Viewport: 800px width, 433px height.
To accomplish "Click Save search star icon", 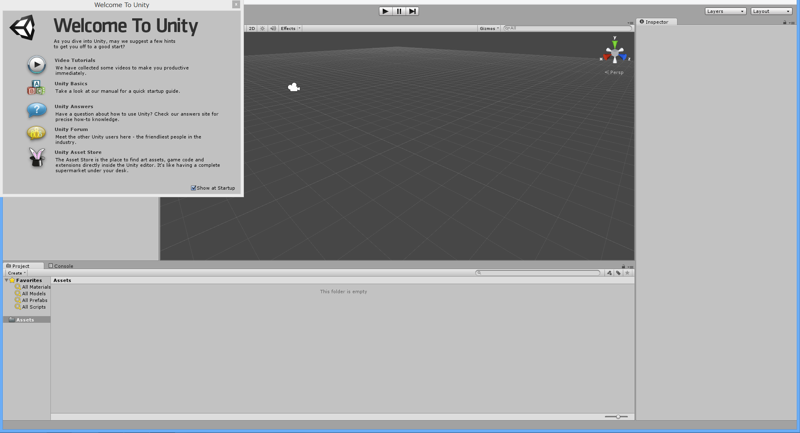I will [x=628, y=273].
